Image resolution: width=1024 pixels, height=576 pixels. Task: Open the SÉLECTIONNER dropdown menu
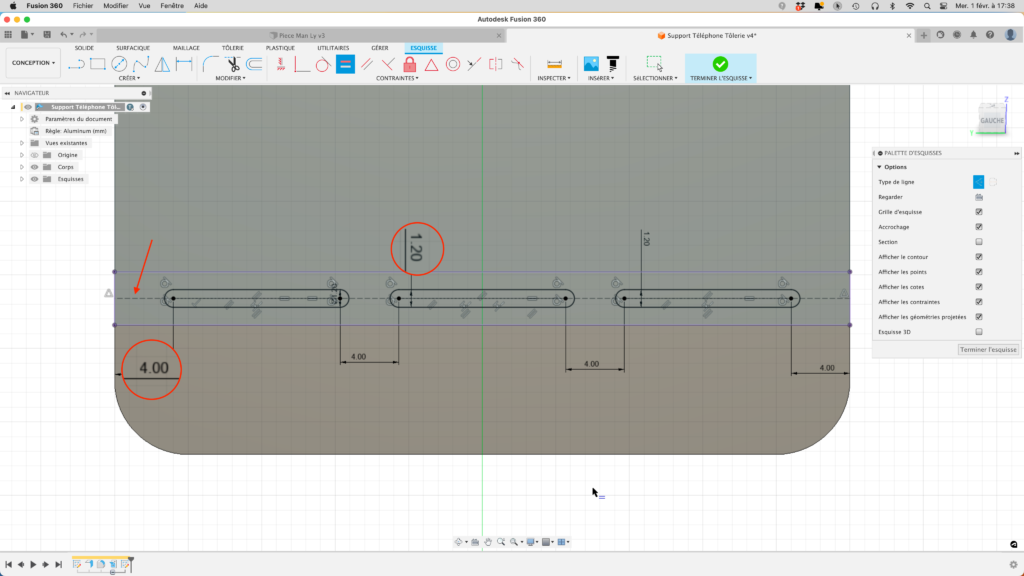(x=655, y=78)
